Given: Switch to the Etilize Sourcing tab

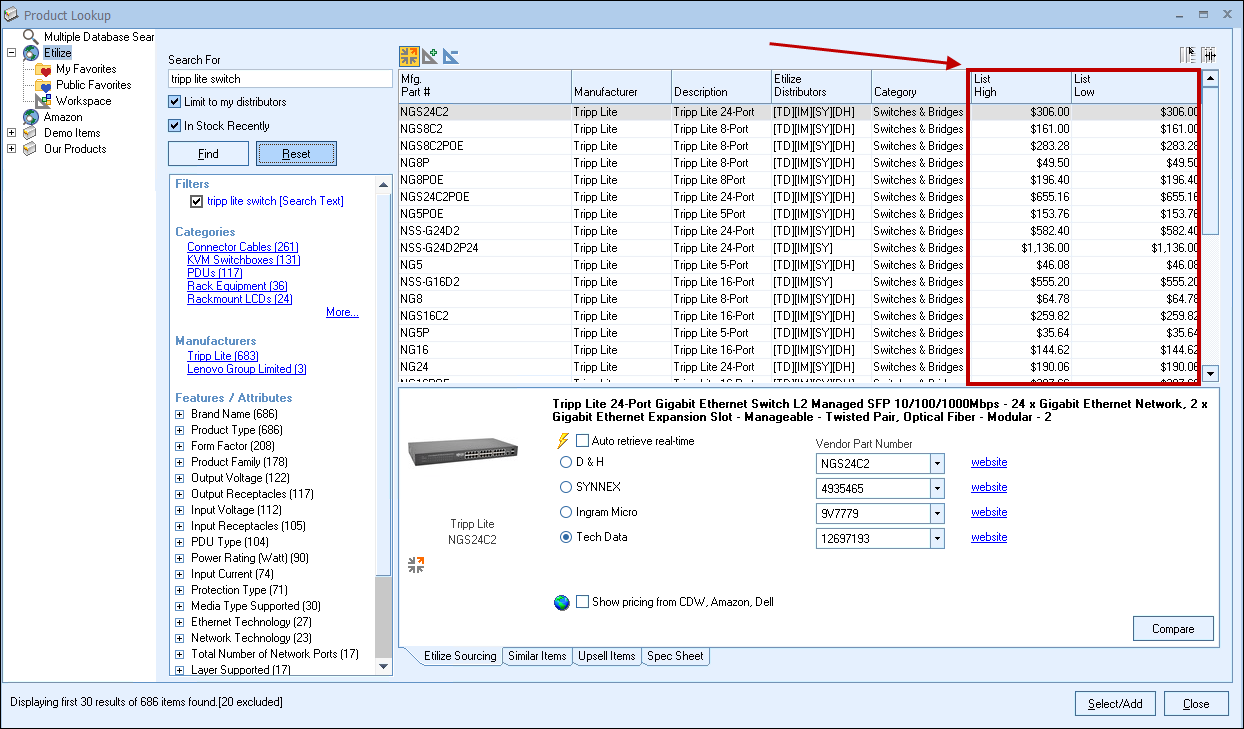Looking at the screenshot, I should (460, 656).
